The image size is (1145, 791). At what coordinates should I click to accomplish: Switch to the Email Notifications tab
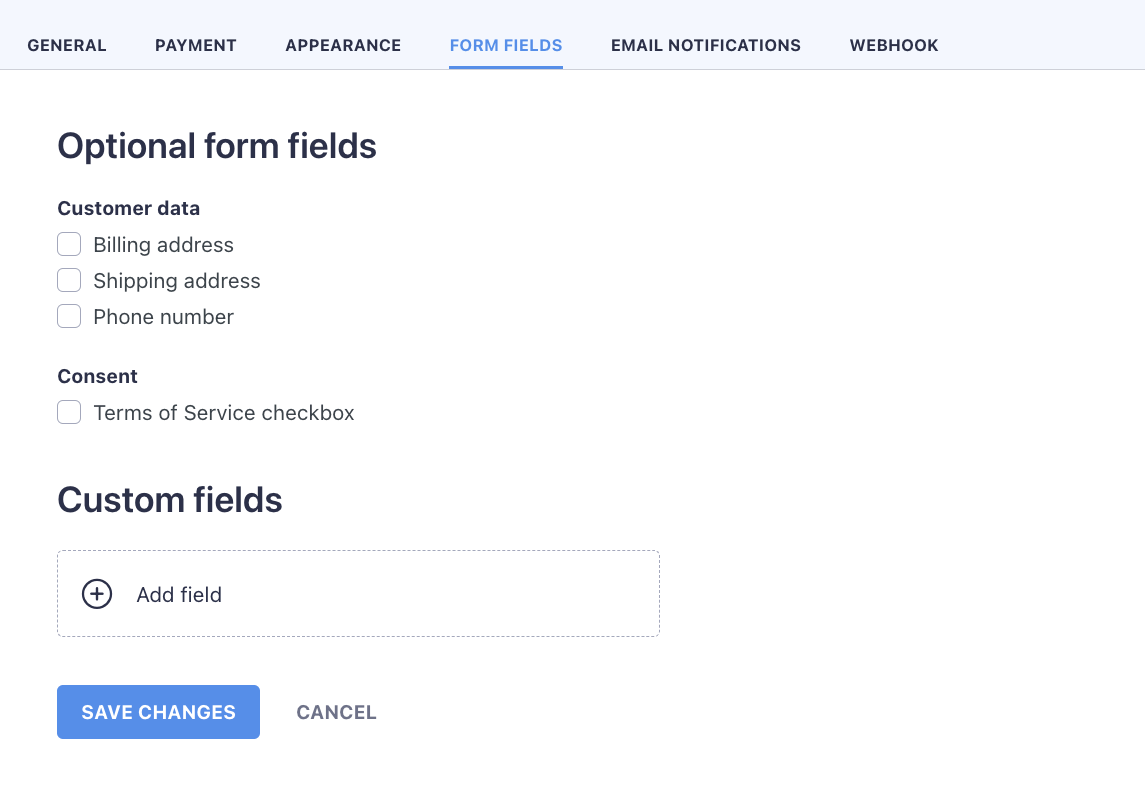point(706,45)
